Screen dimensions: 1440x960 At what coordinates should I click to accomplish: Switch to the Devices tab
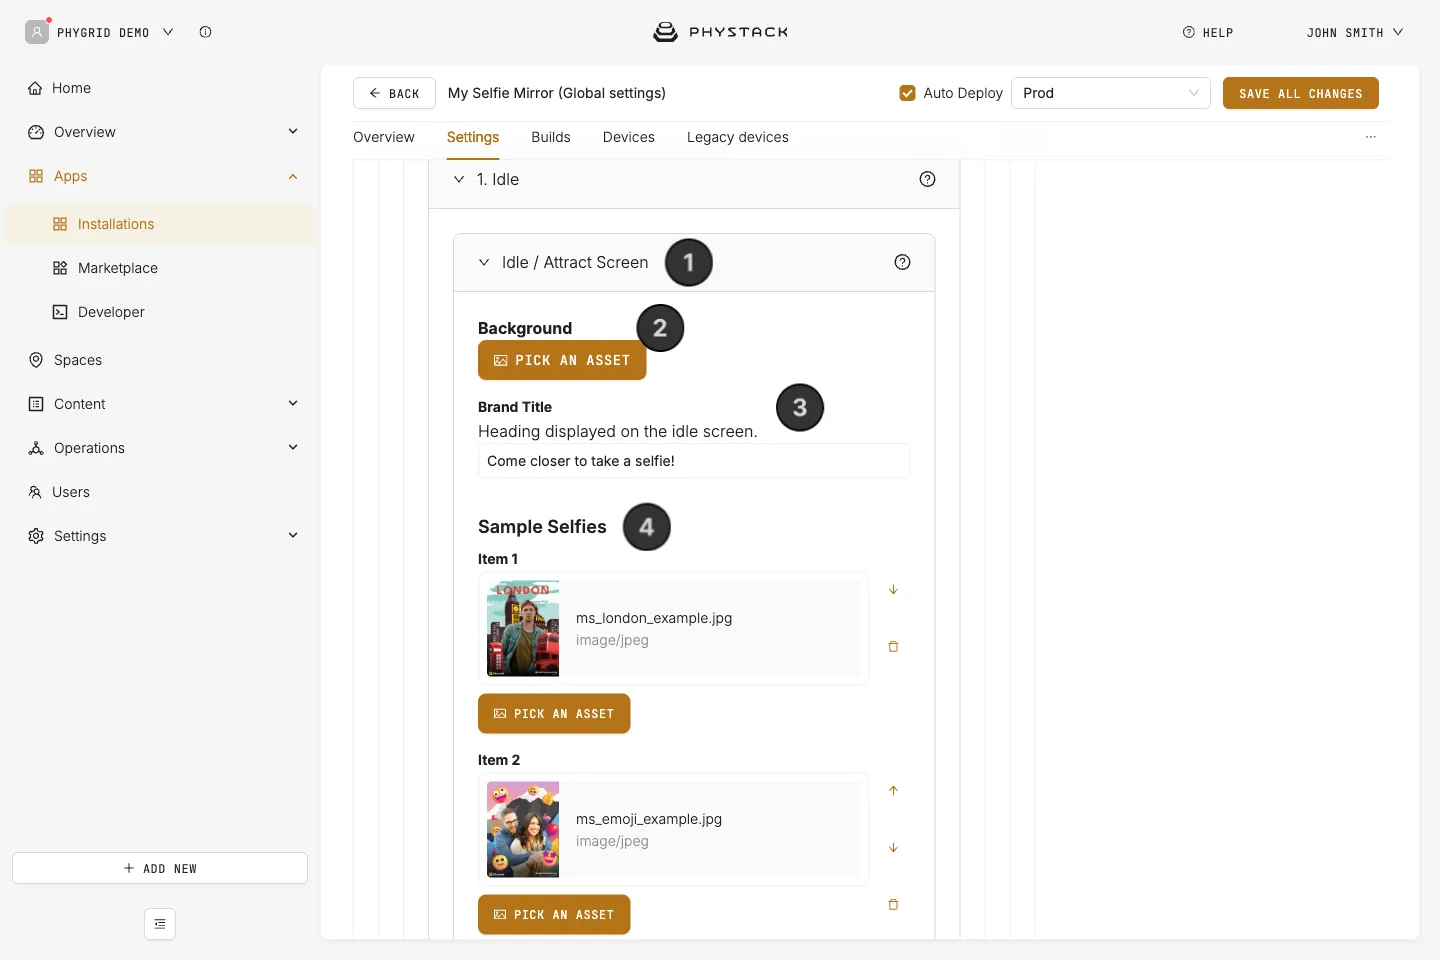[629, 137]
